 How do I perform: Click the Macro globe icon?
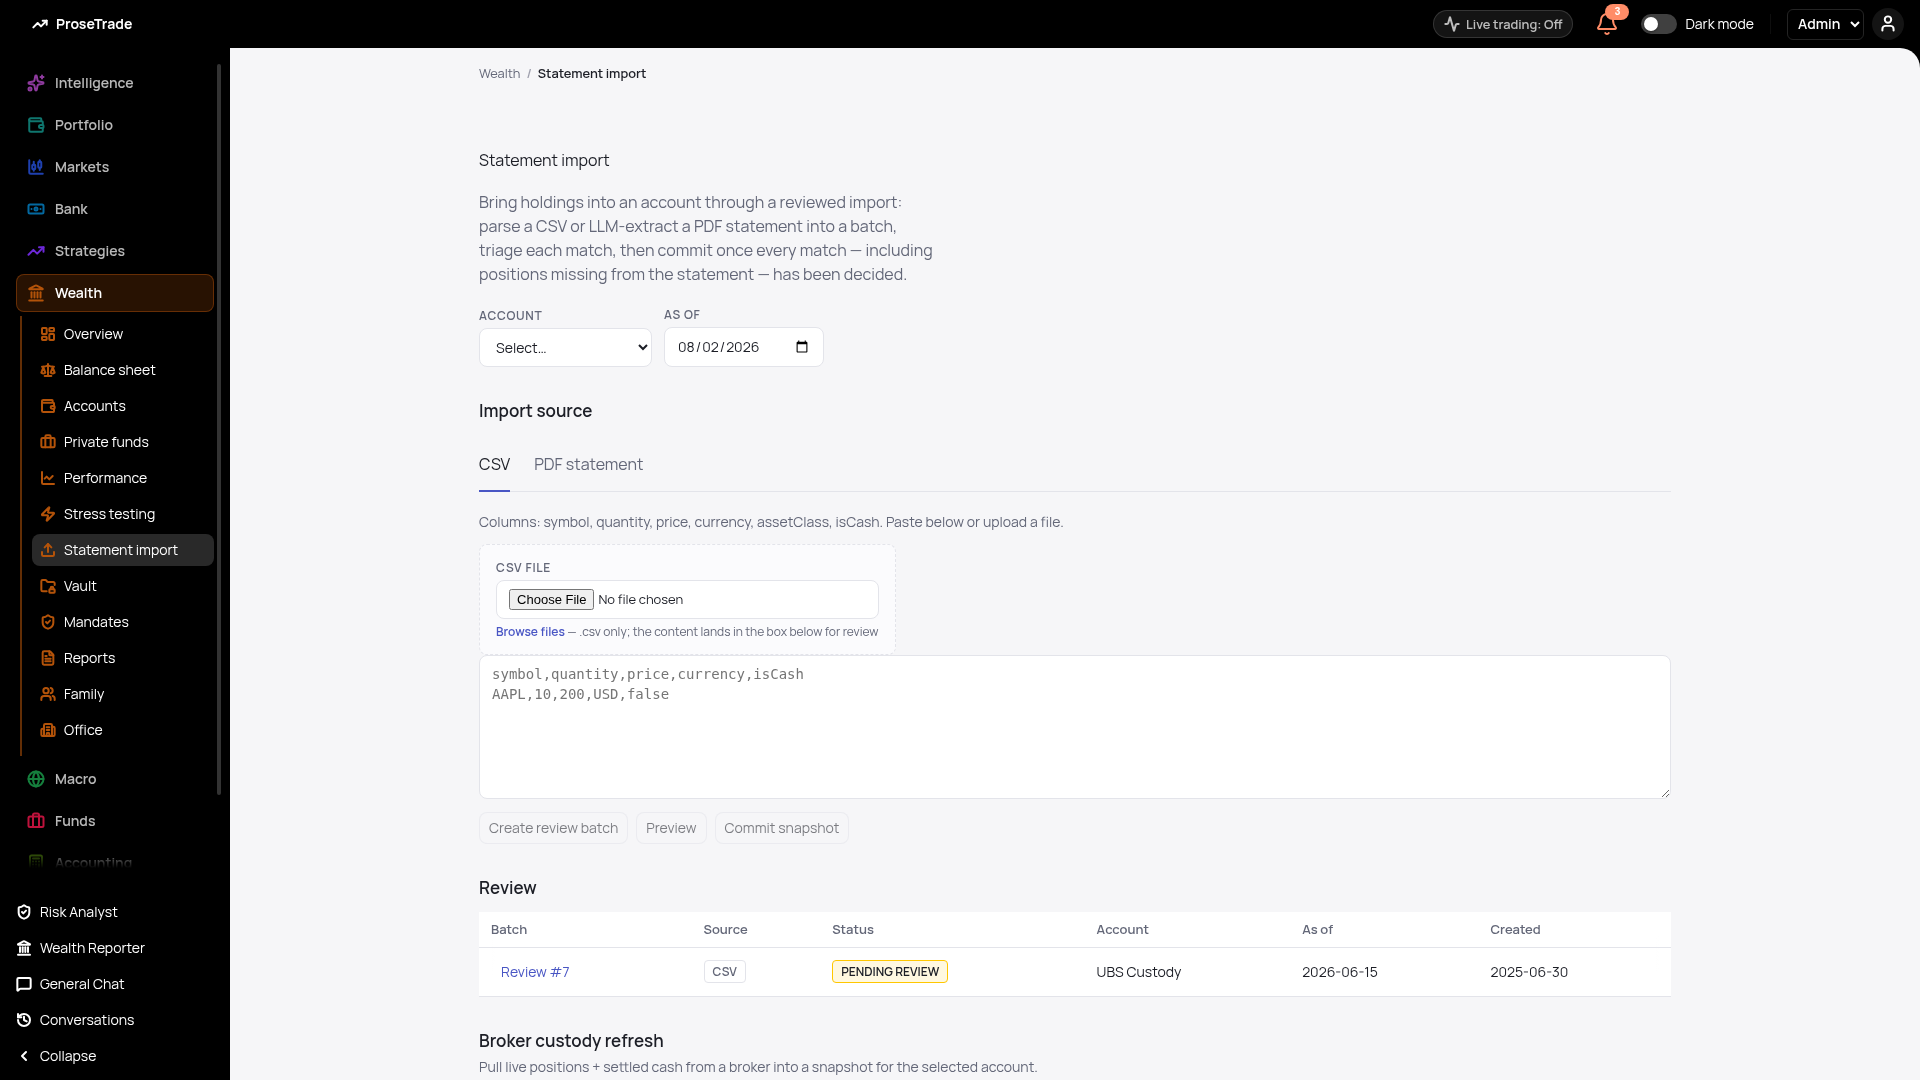pos(36,779)
